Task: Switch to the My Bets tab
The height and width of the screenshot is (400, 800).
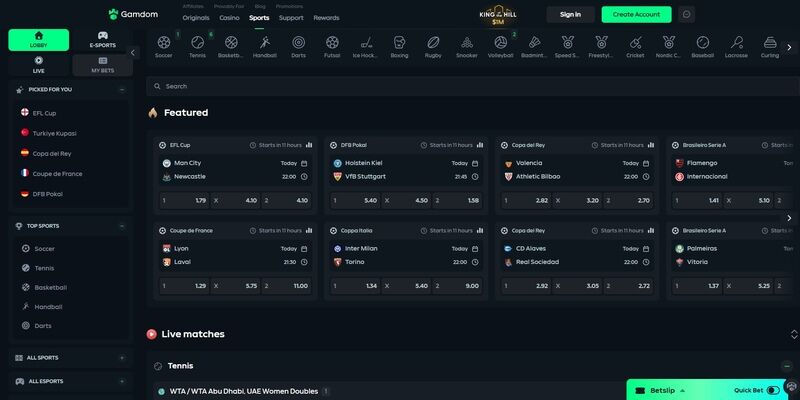Action: click(103, 65)
